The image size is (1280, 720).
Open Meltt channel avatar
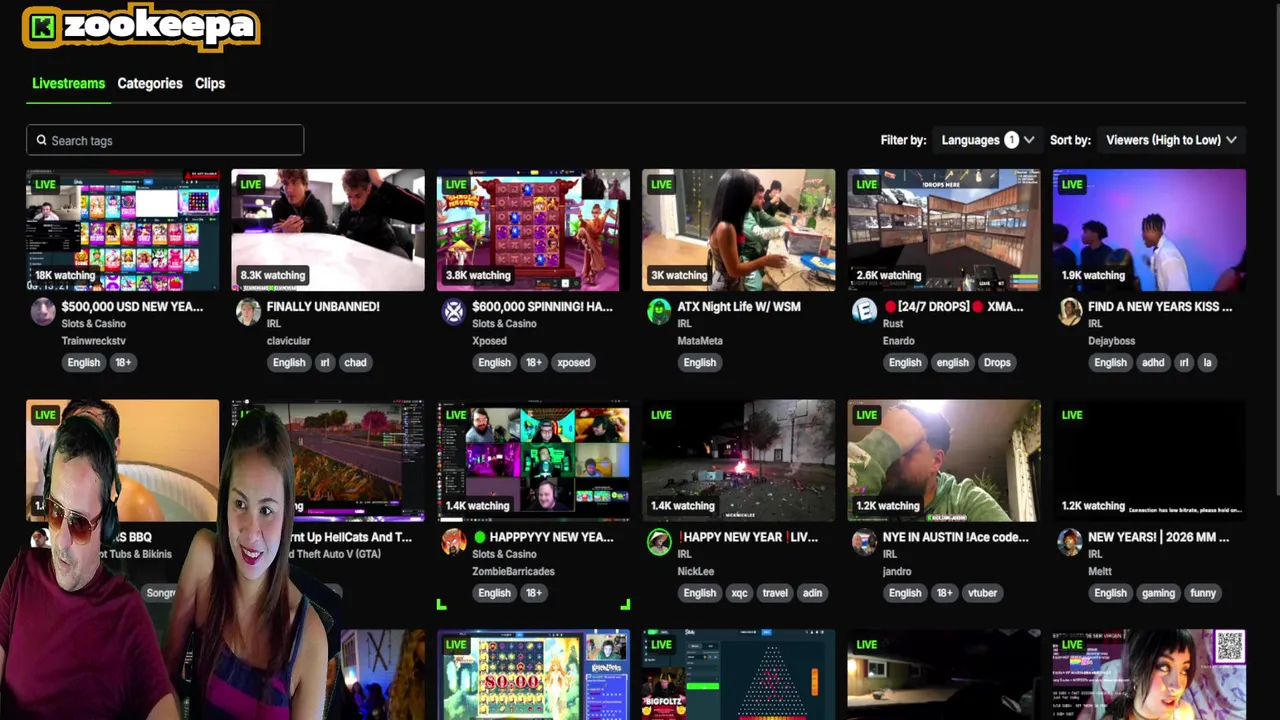pyautogui.click(x=1070, y=542)
